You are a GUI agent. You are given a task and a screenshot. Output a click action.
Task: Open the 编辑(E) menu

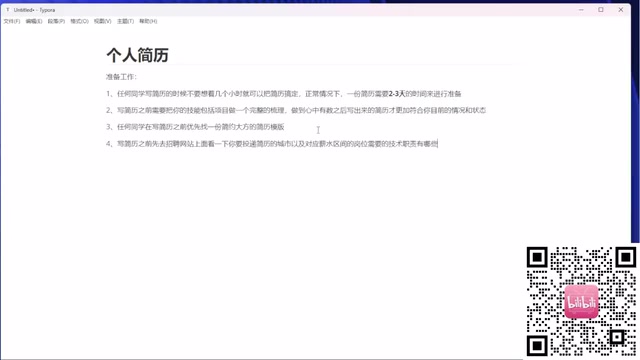(x=34, y=21)
